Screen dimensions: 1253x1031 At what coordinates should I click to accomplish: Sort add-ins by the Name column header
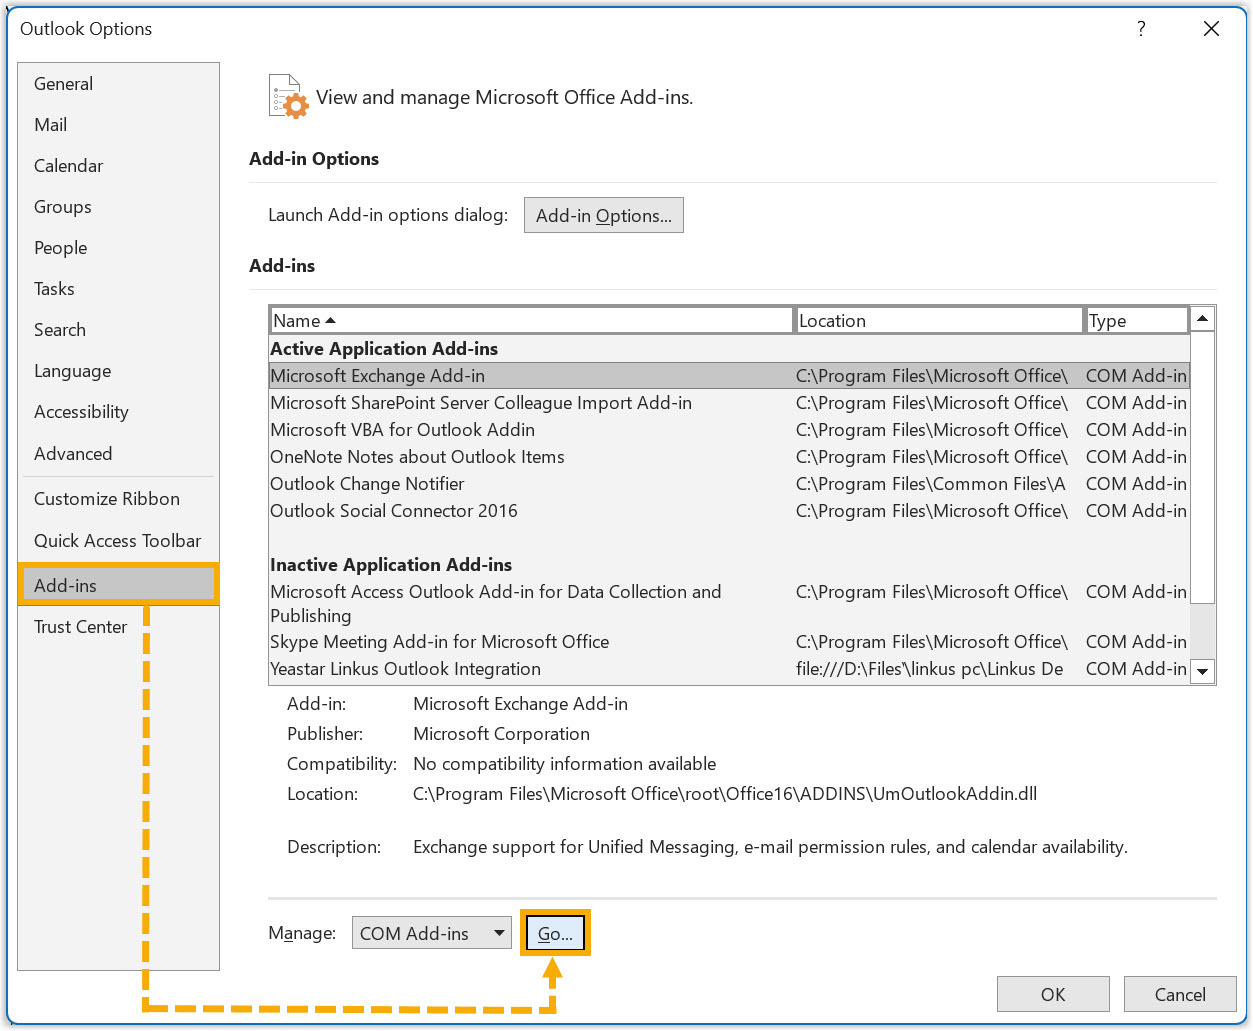532,320
